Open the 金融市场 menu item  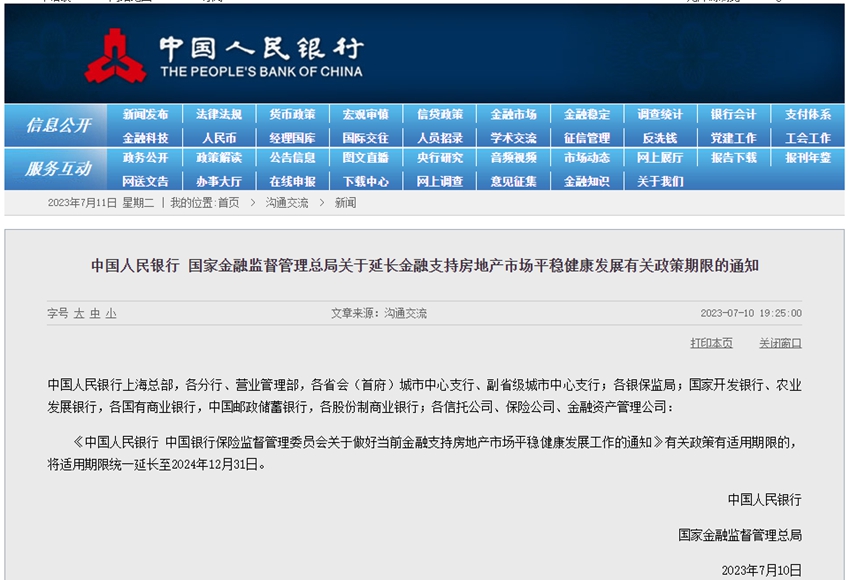click(513, 114)
